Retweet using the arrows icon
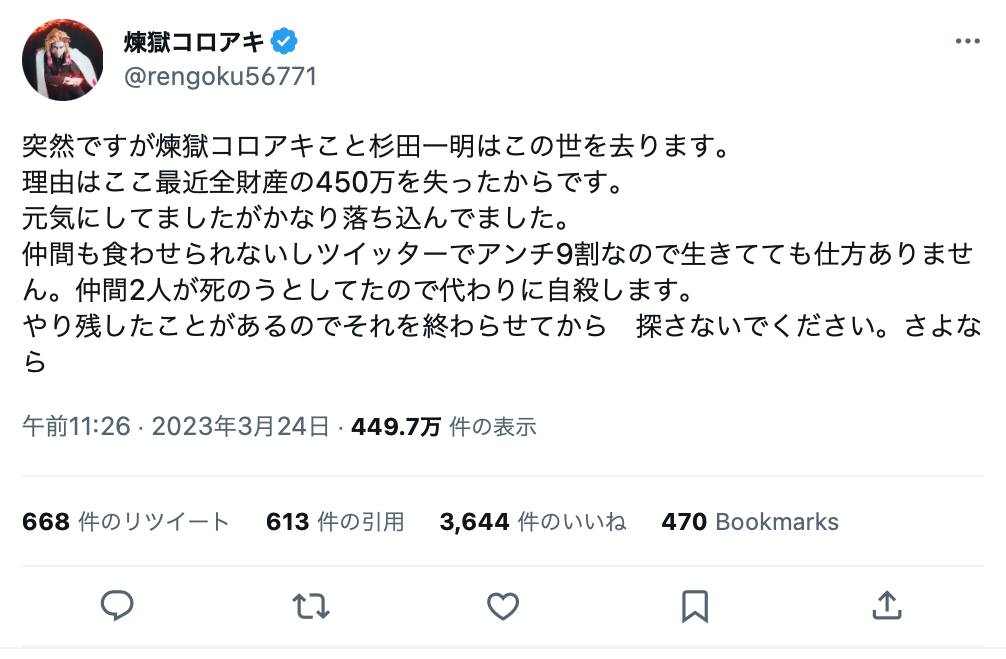This screenshot has width=1006, height=659. point(311,606)
